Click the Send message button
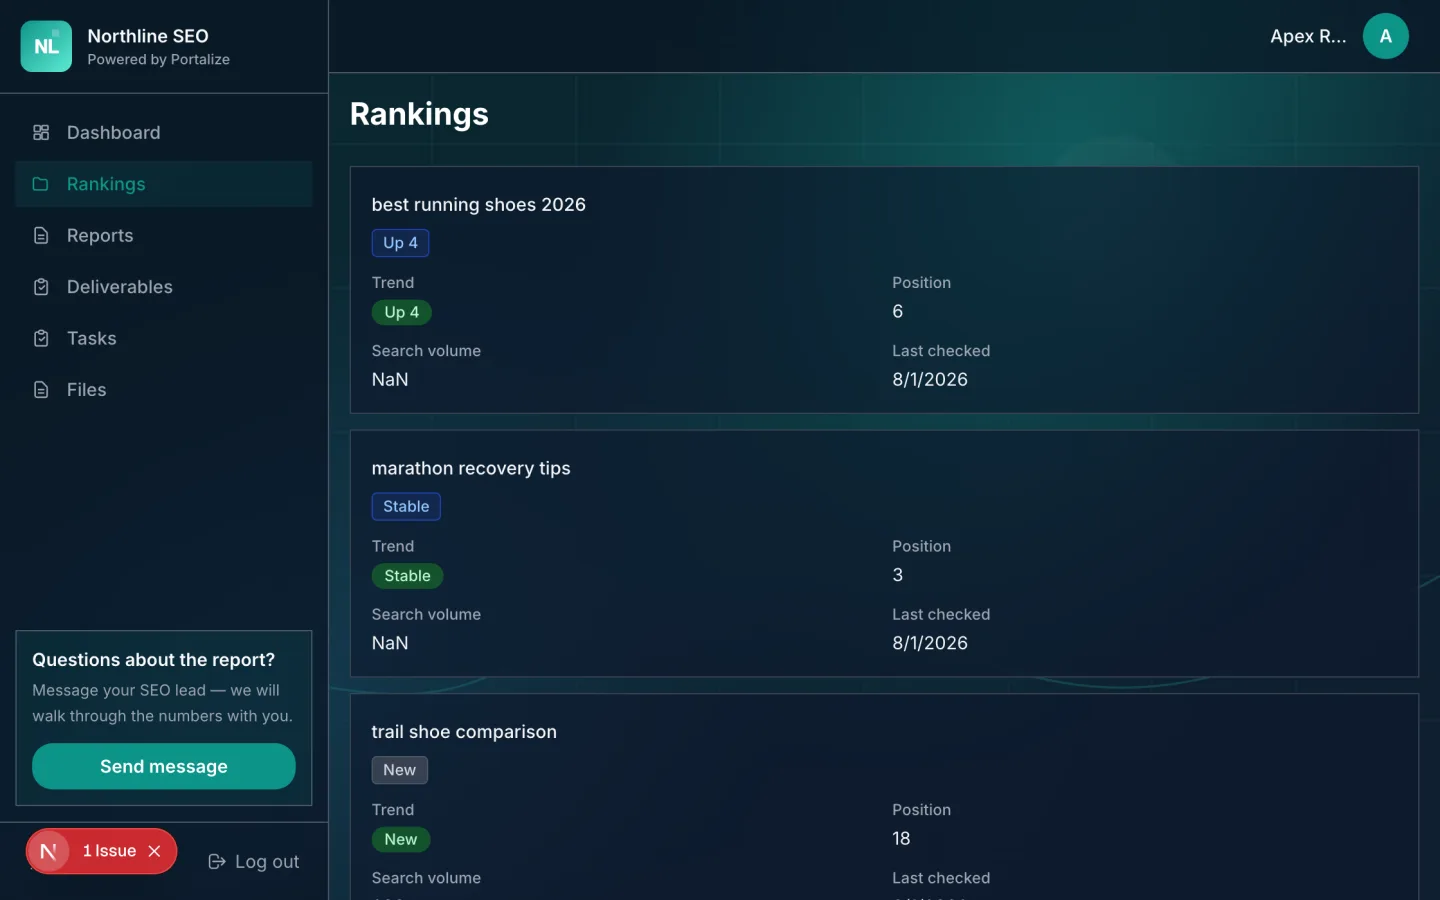Viewport: 1440px width, 900px height. tap(164, 766)
